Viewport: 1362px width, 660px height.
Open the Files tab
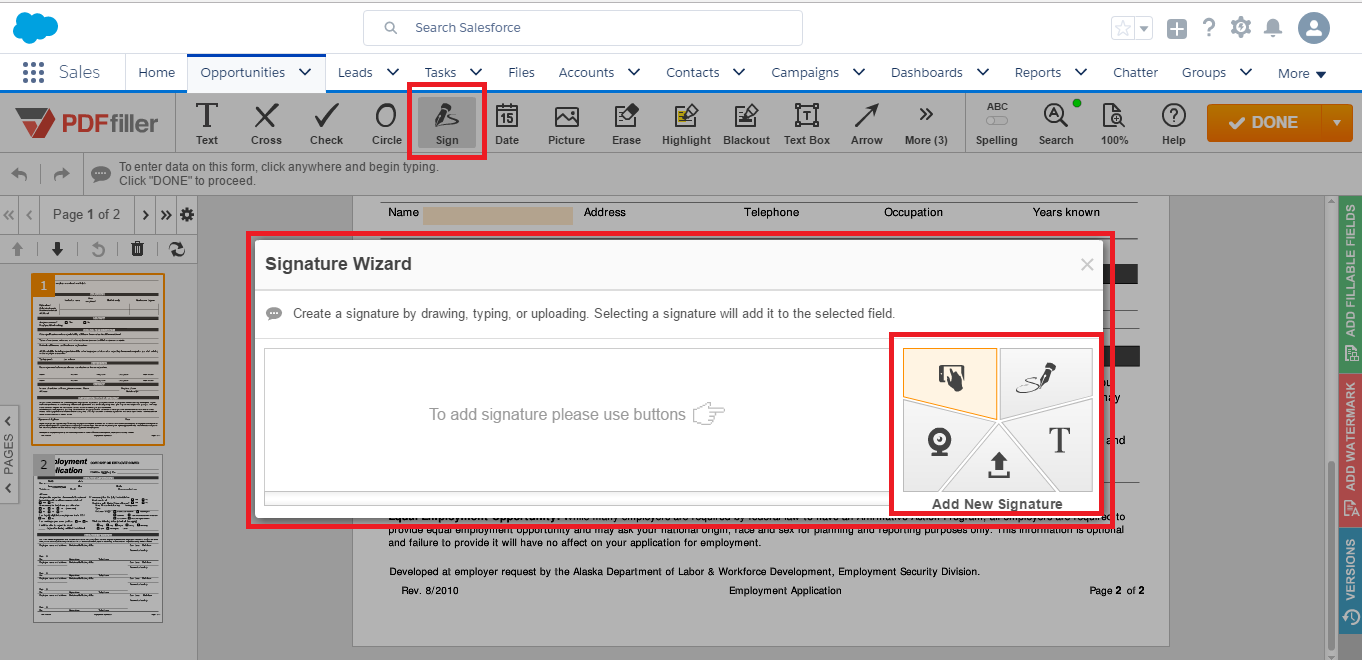click(x=521, y=72)
